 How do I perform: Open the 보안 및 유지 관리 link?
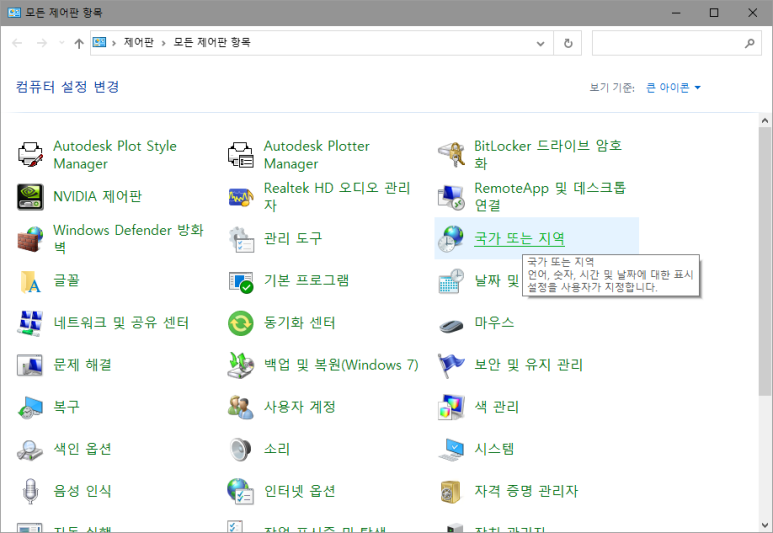[x=528, y=365]
